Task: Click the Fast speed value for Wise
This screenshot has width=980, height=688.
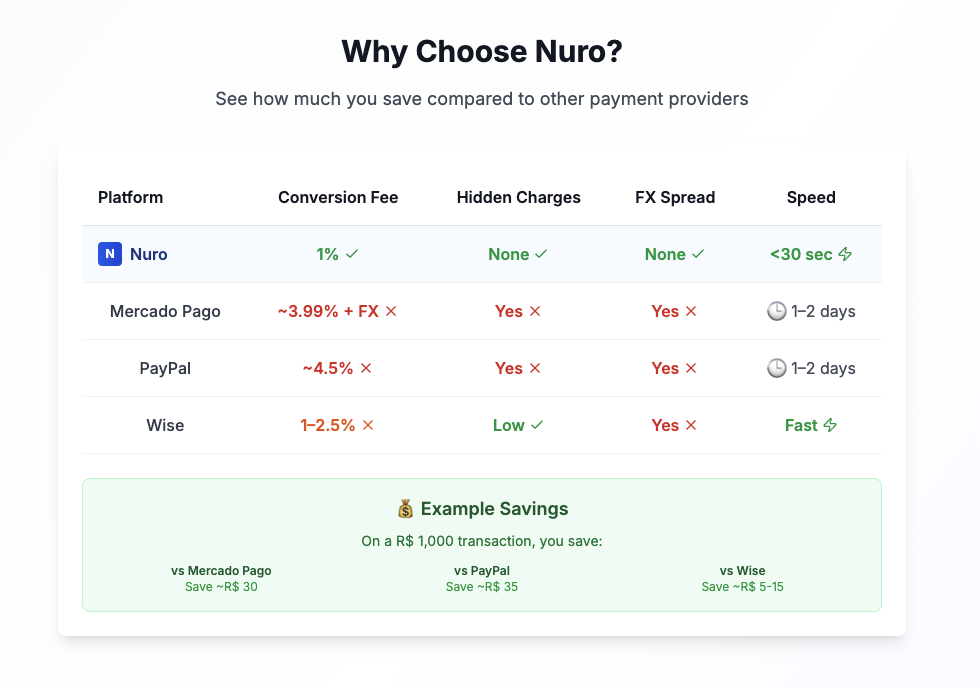Action: click(x=801, y=425)
